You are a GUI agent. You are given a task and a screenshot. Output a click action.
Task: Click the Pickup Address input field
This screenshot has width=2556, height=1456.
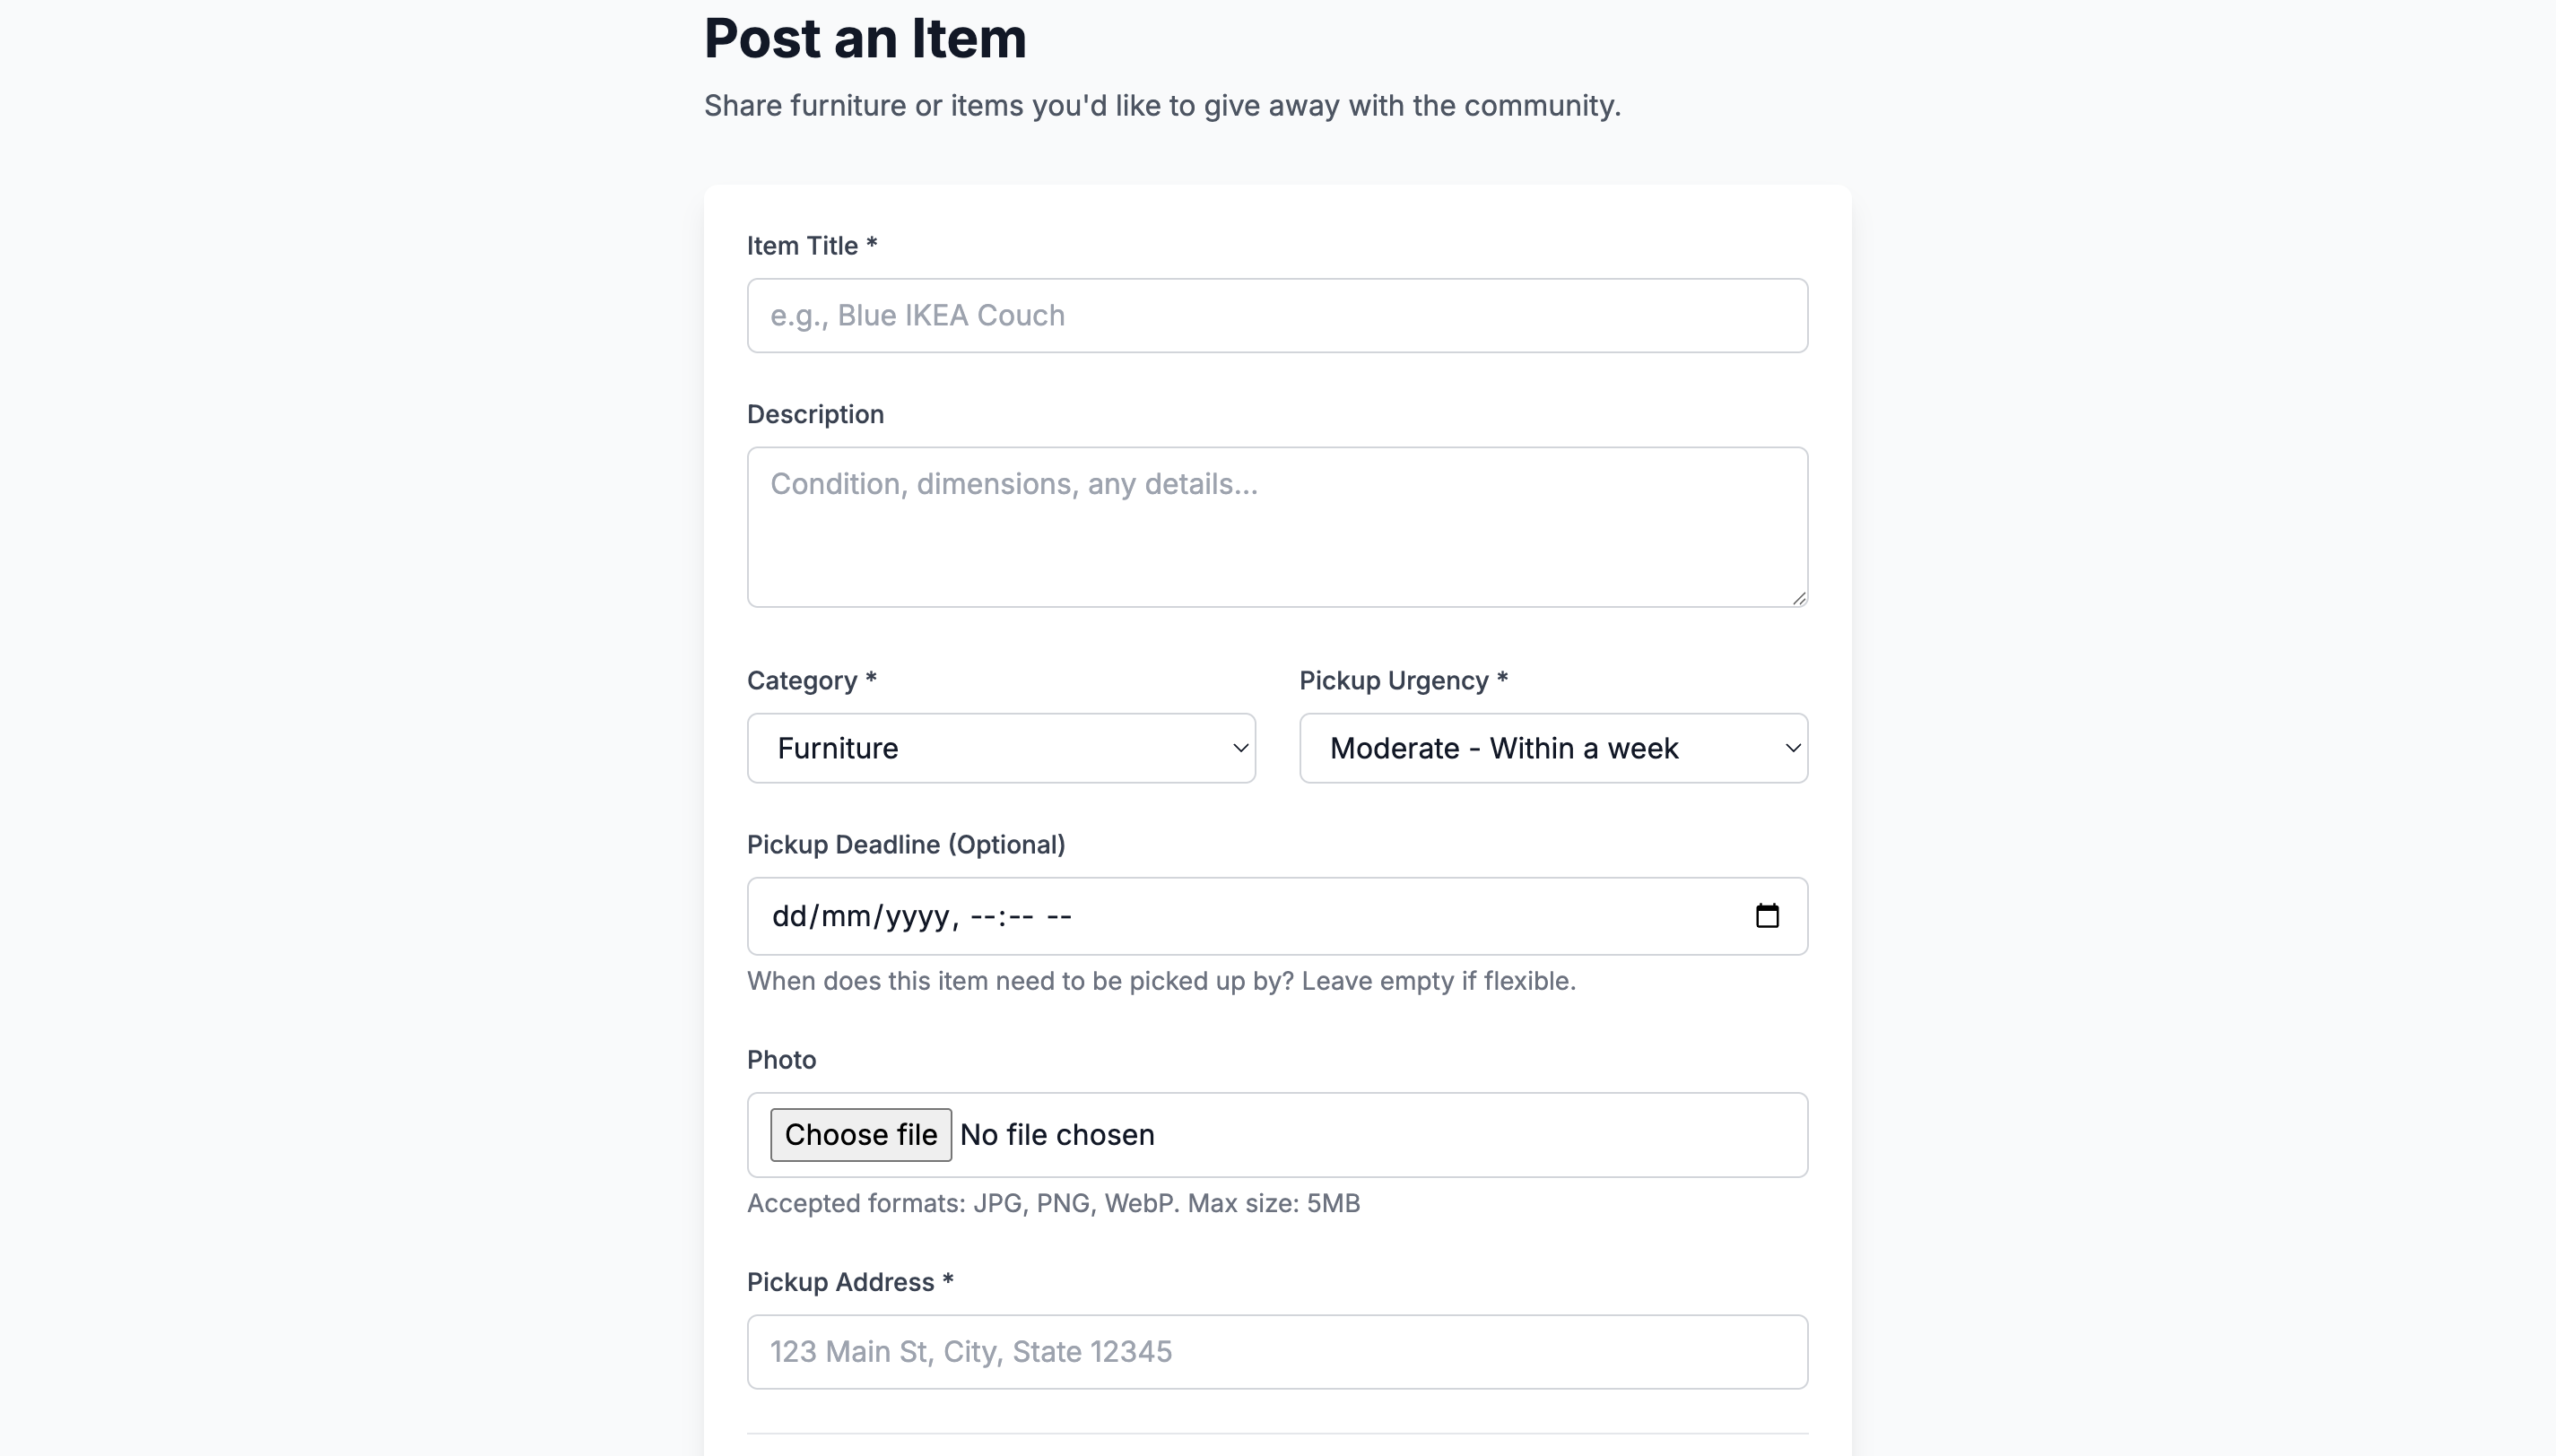pos(1277,1351)
